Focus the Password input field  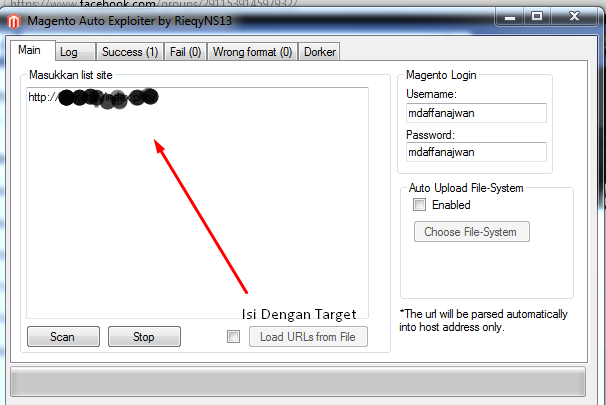(x=476, y=152)
